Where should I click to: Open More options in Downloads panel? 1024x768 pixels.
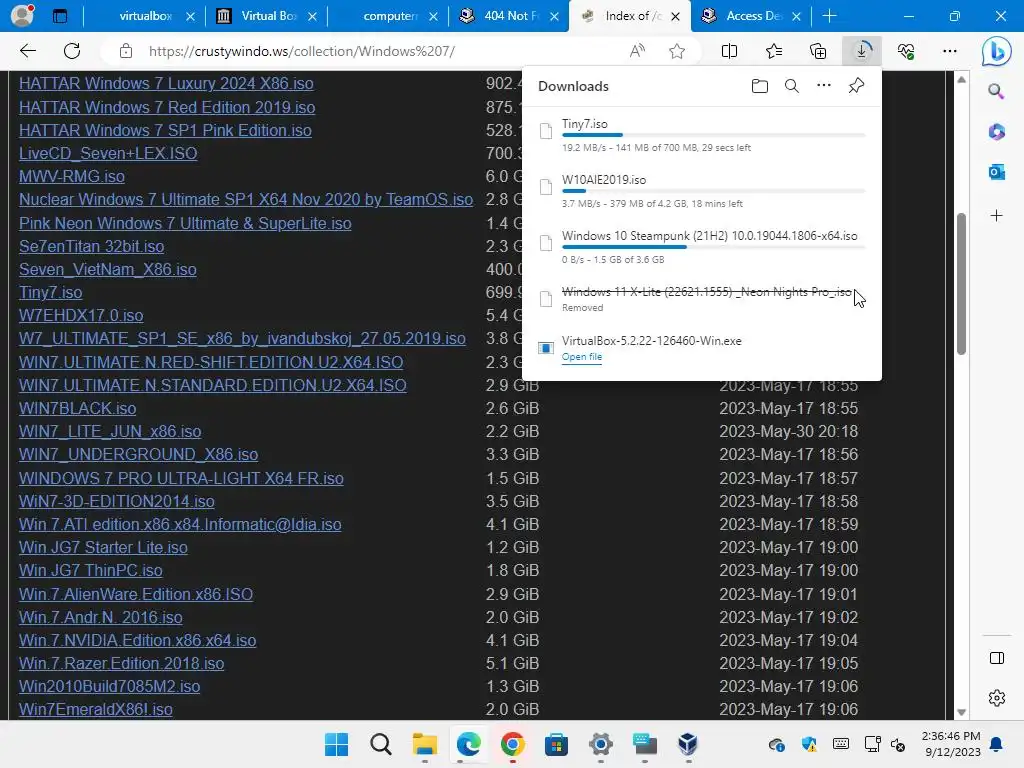point(824,86)
